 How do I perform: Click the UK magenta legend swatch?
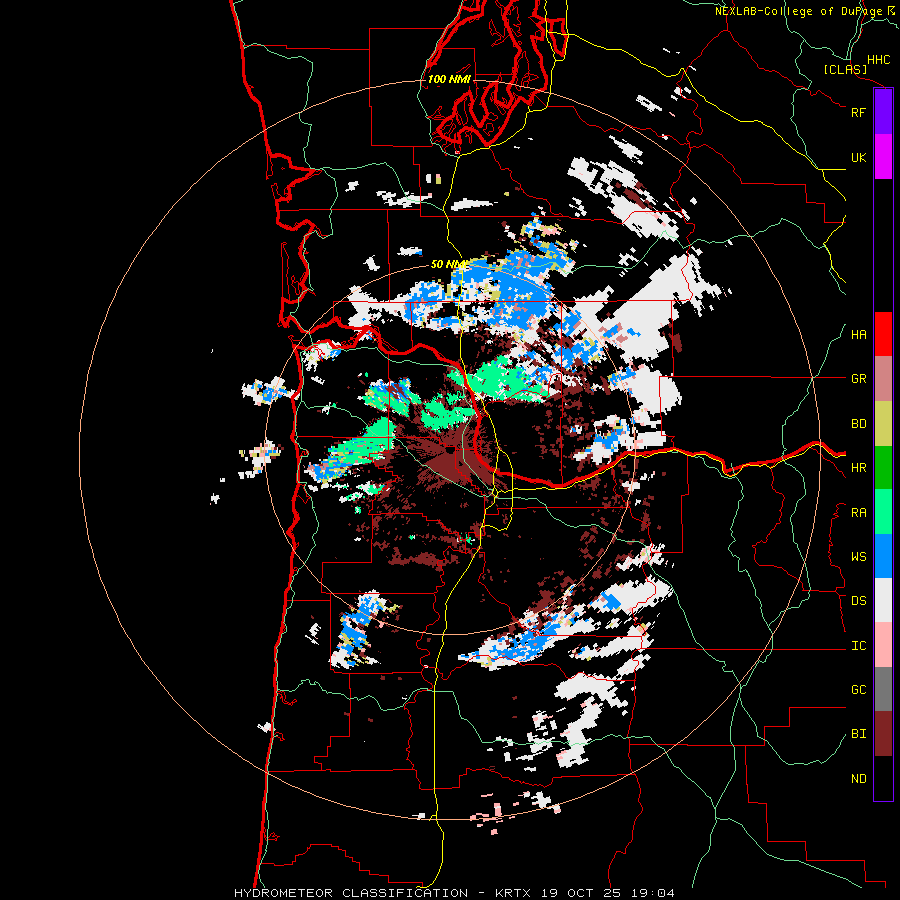coord(883,157)
